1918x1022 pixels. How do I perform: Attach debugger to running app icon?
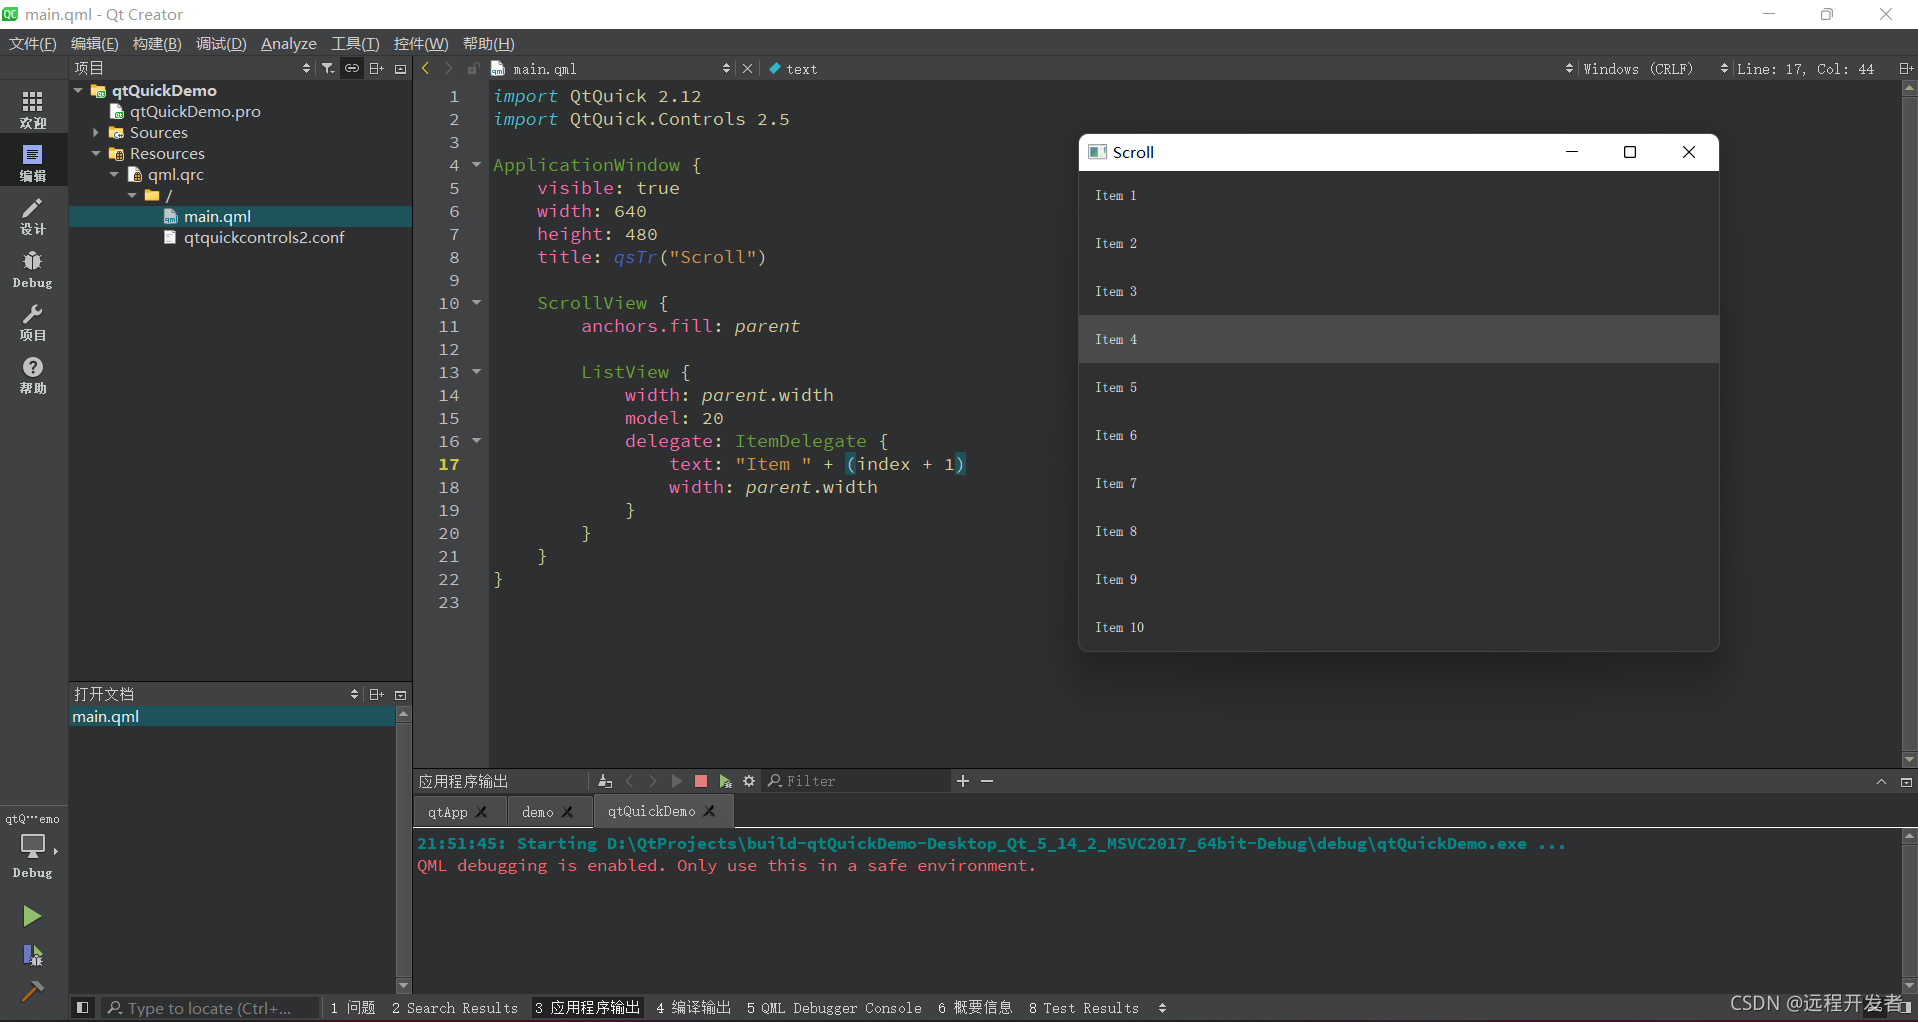725,781
